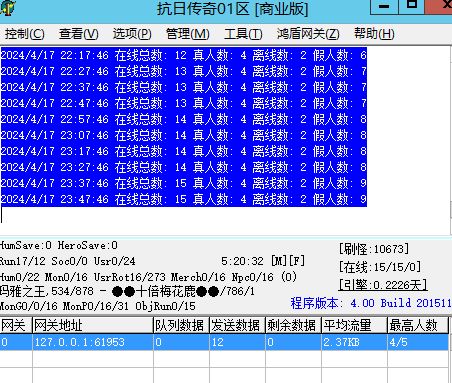Open the 帮助(H) menu
The image size is (452, 383).
click(x=374, y=34)
